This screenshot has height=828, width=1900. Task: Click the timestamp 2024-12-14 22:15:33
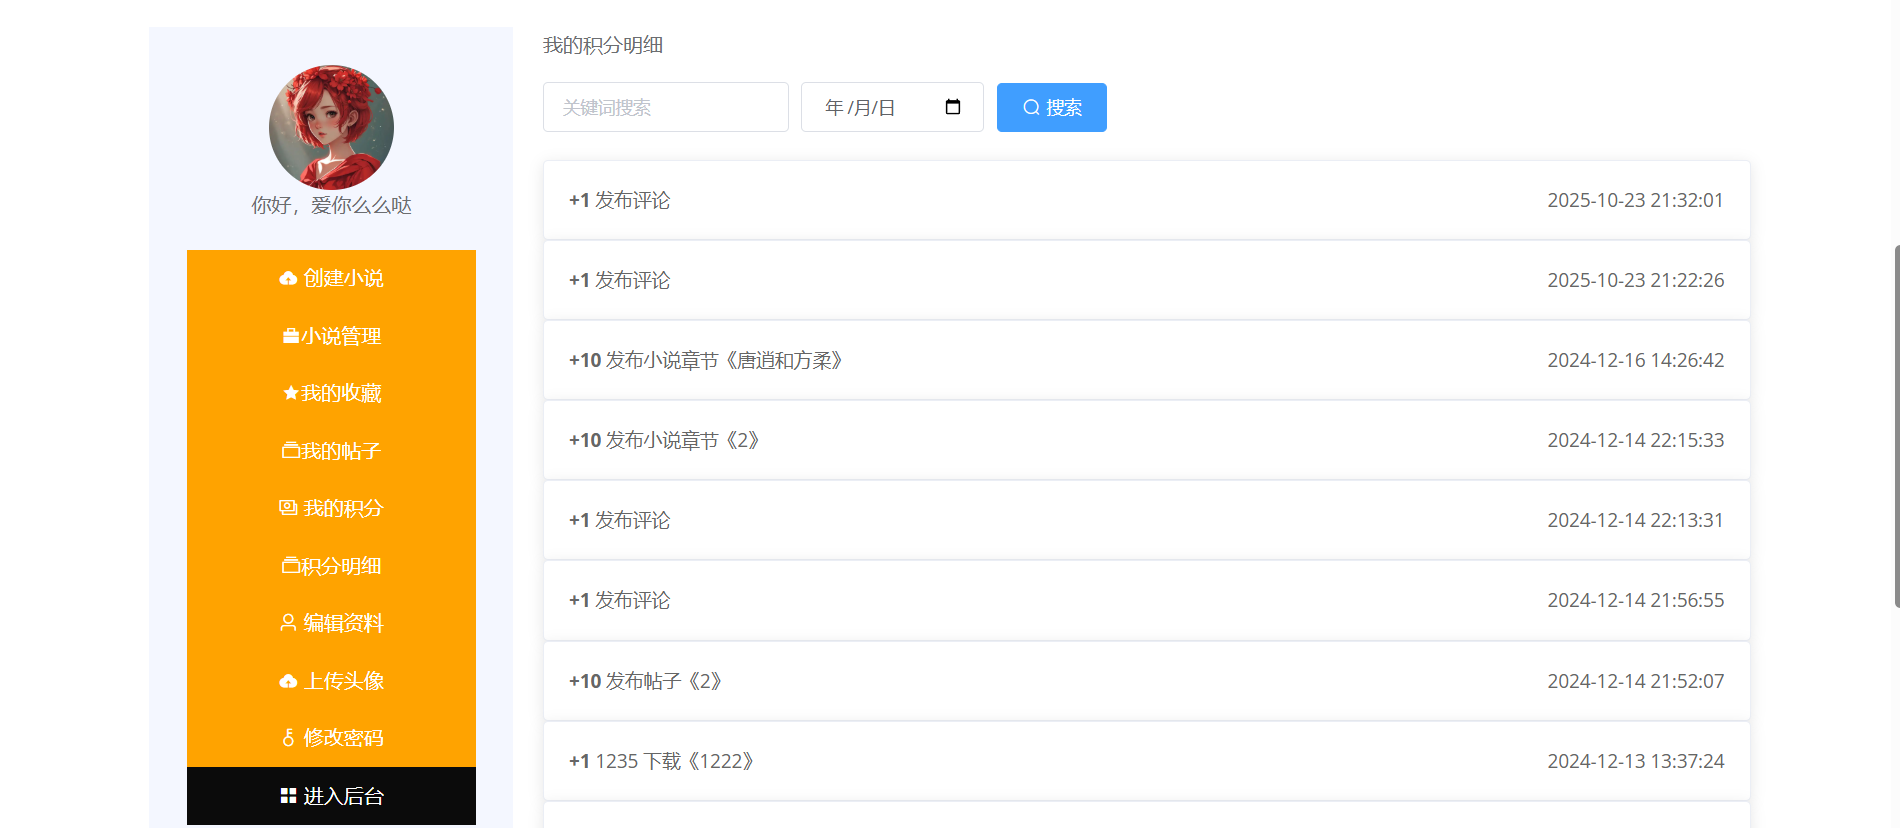(1636, 440)
